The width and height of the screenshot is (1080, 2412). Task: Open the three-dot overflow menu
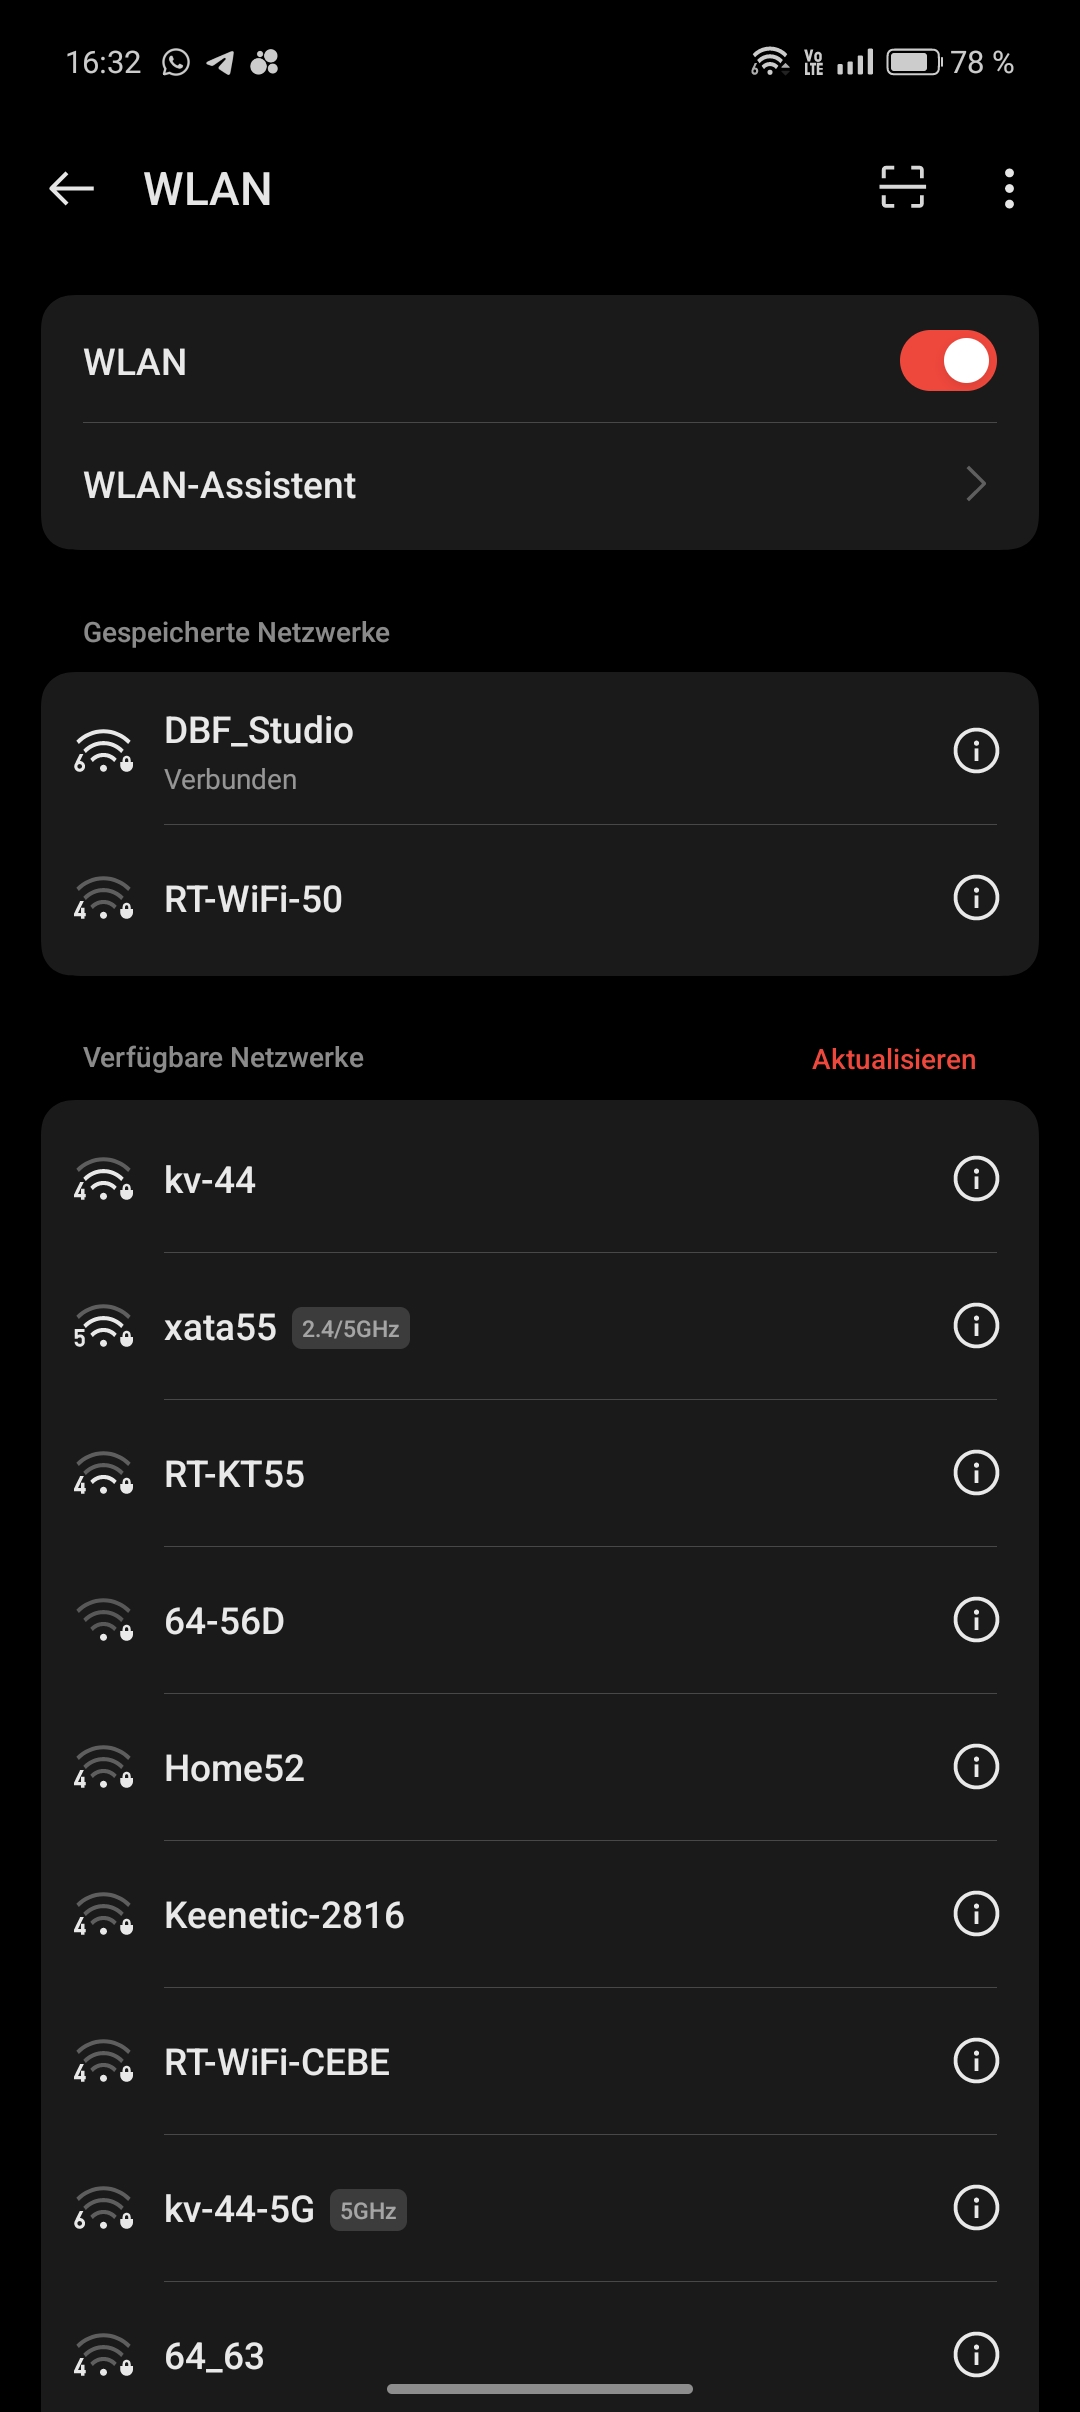coord(1009,188)
